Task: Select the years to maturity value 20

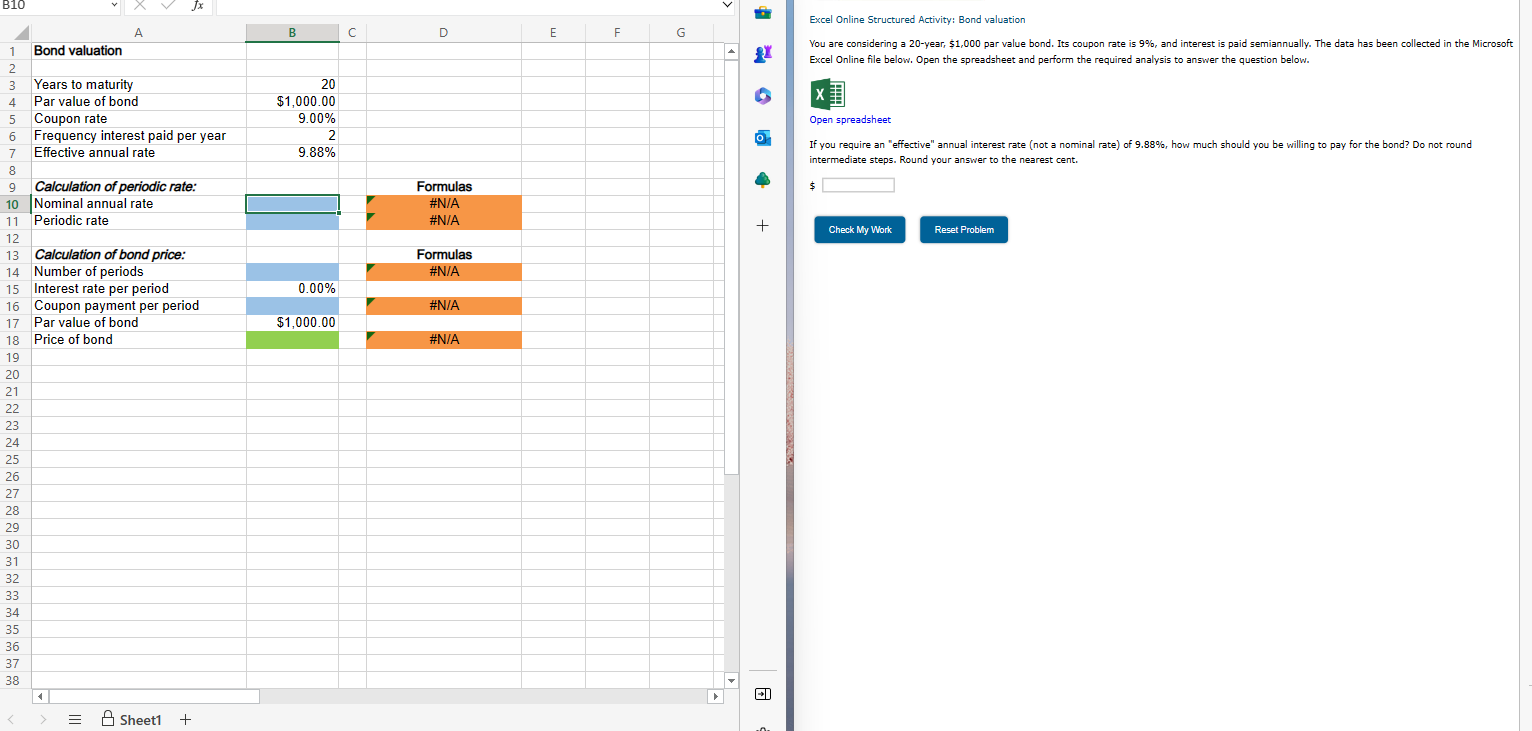Action: (x=292, y=85)
